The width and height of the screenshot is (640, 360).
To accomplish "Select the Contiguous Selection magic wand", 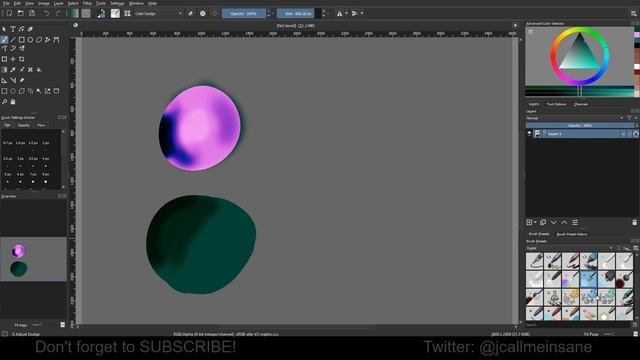I will tap(39, 91).
